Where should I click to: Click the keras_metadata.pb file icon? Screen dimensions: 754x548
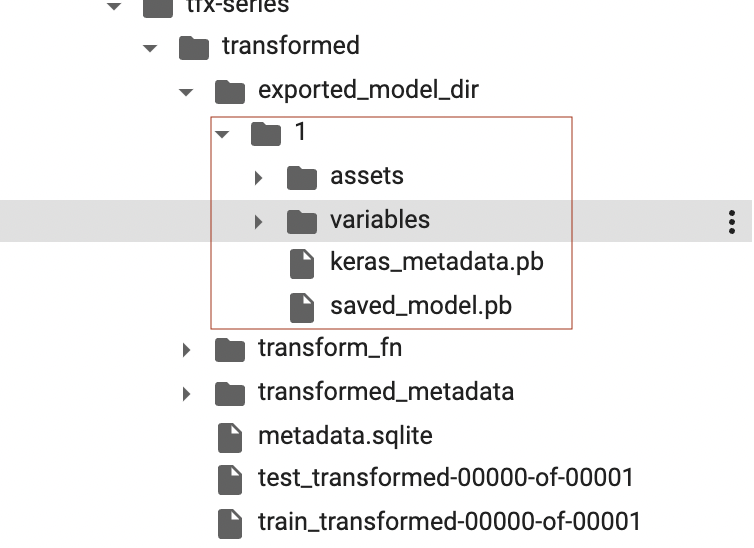click(x=302, y=263)
